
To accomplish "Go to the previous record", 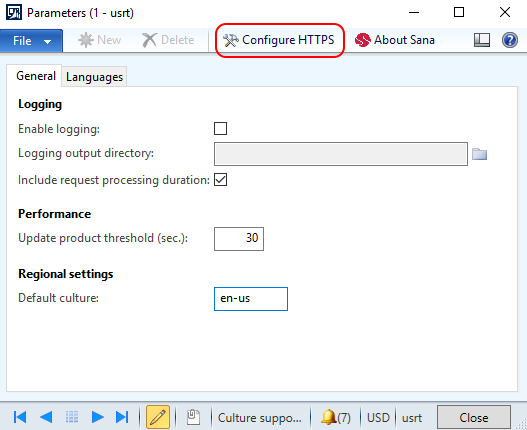I will tap(46, 417).
